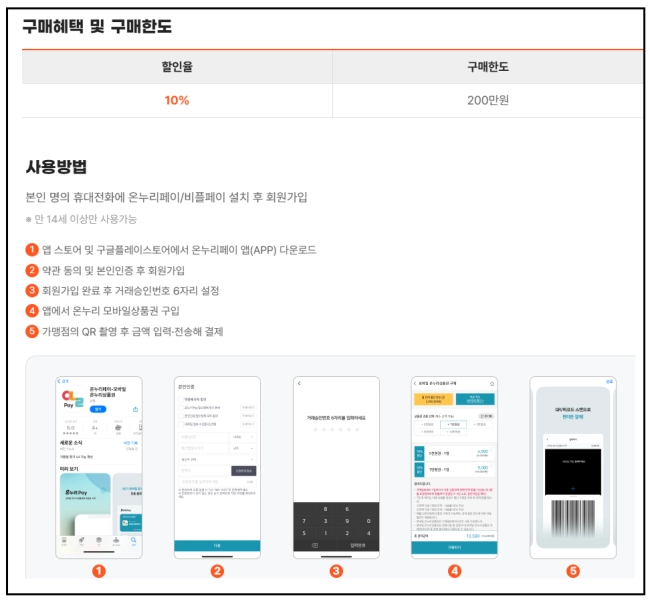Click the 200만원 purchase limit value
The width and height of the screenshot is (650, 600).
[488, 100]
